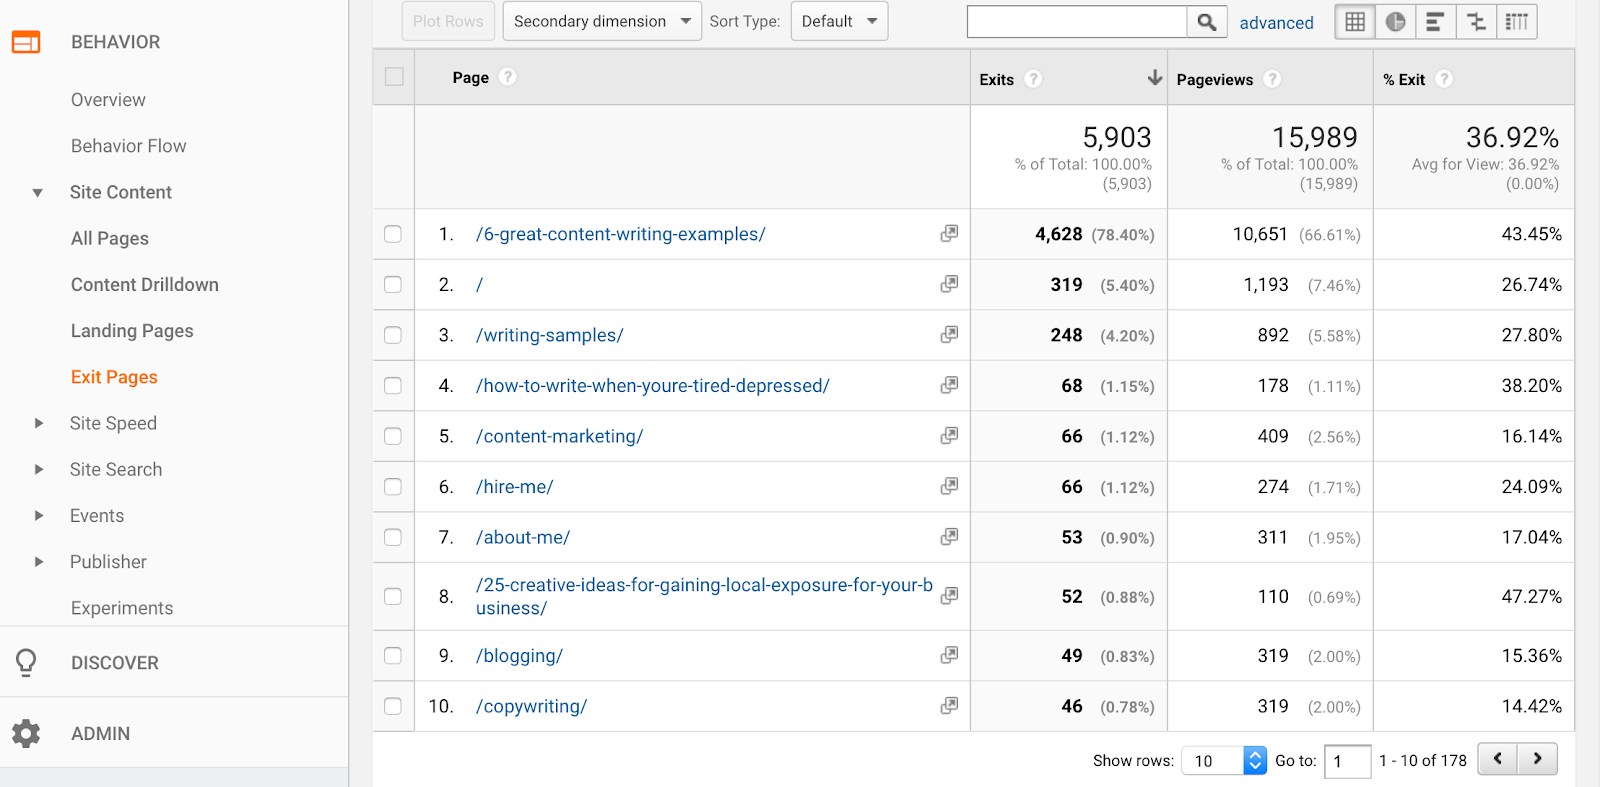Switch to Percentage pie chart view
Image resolution: width=1600 pixels, height=787 pixels.
coord(1396,22)
